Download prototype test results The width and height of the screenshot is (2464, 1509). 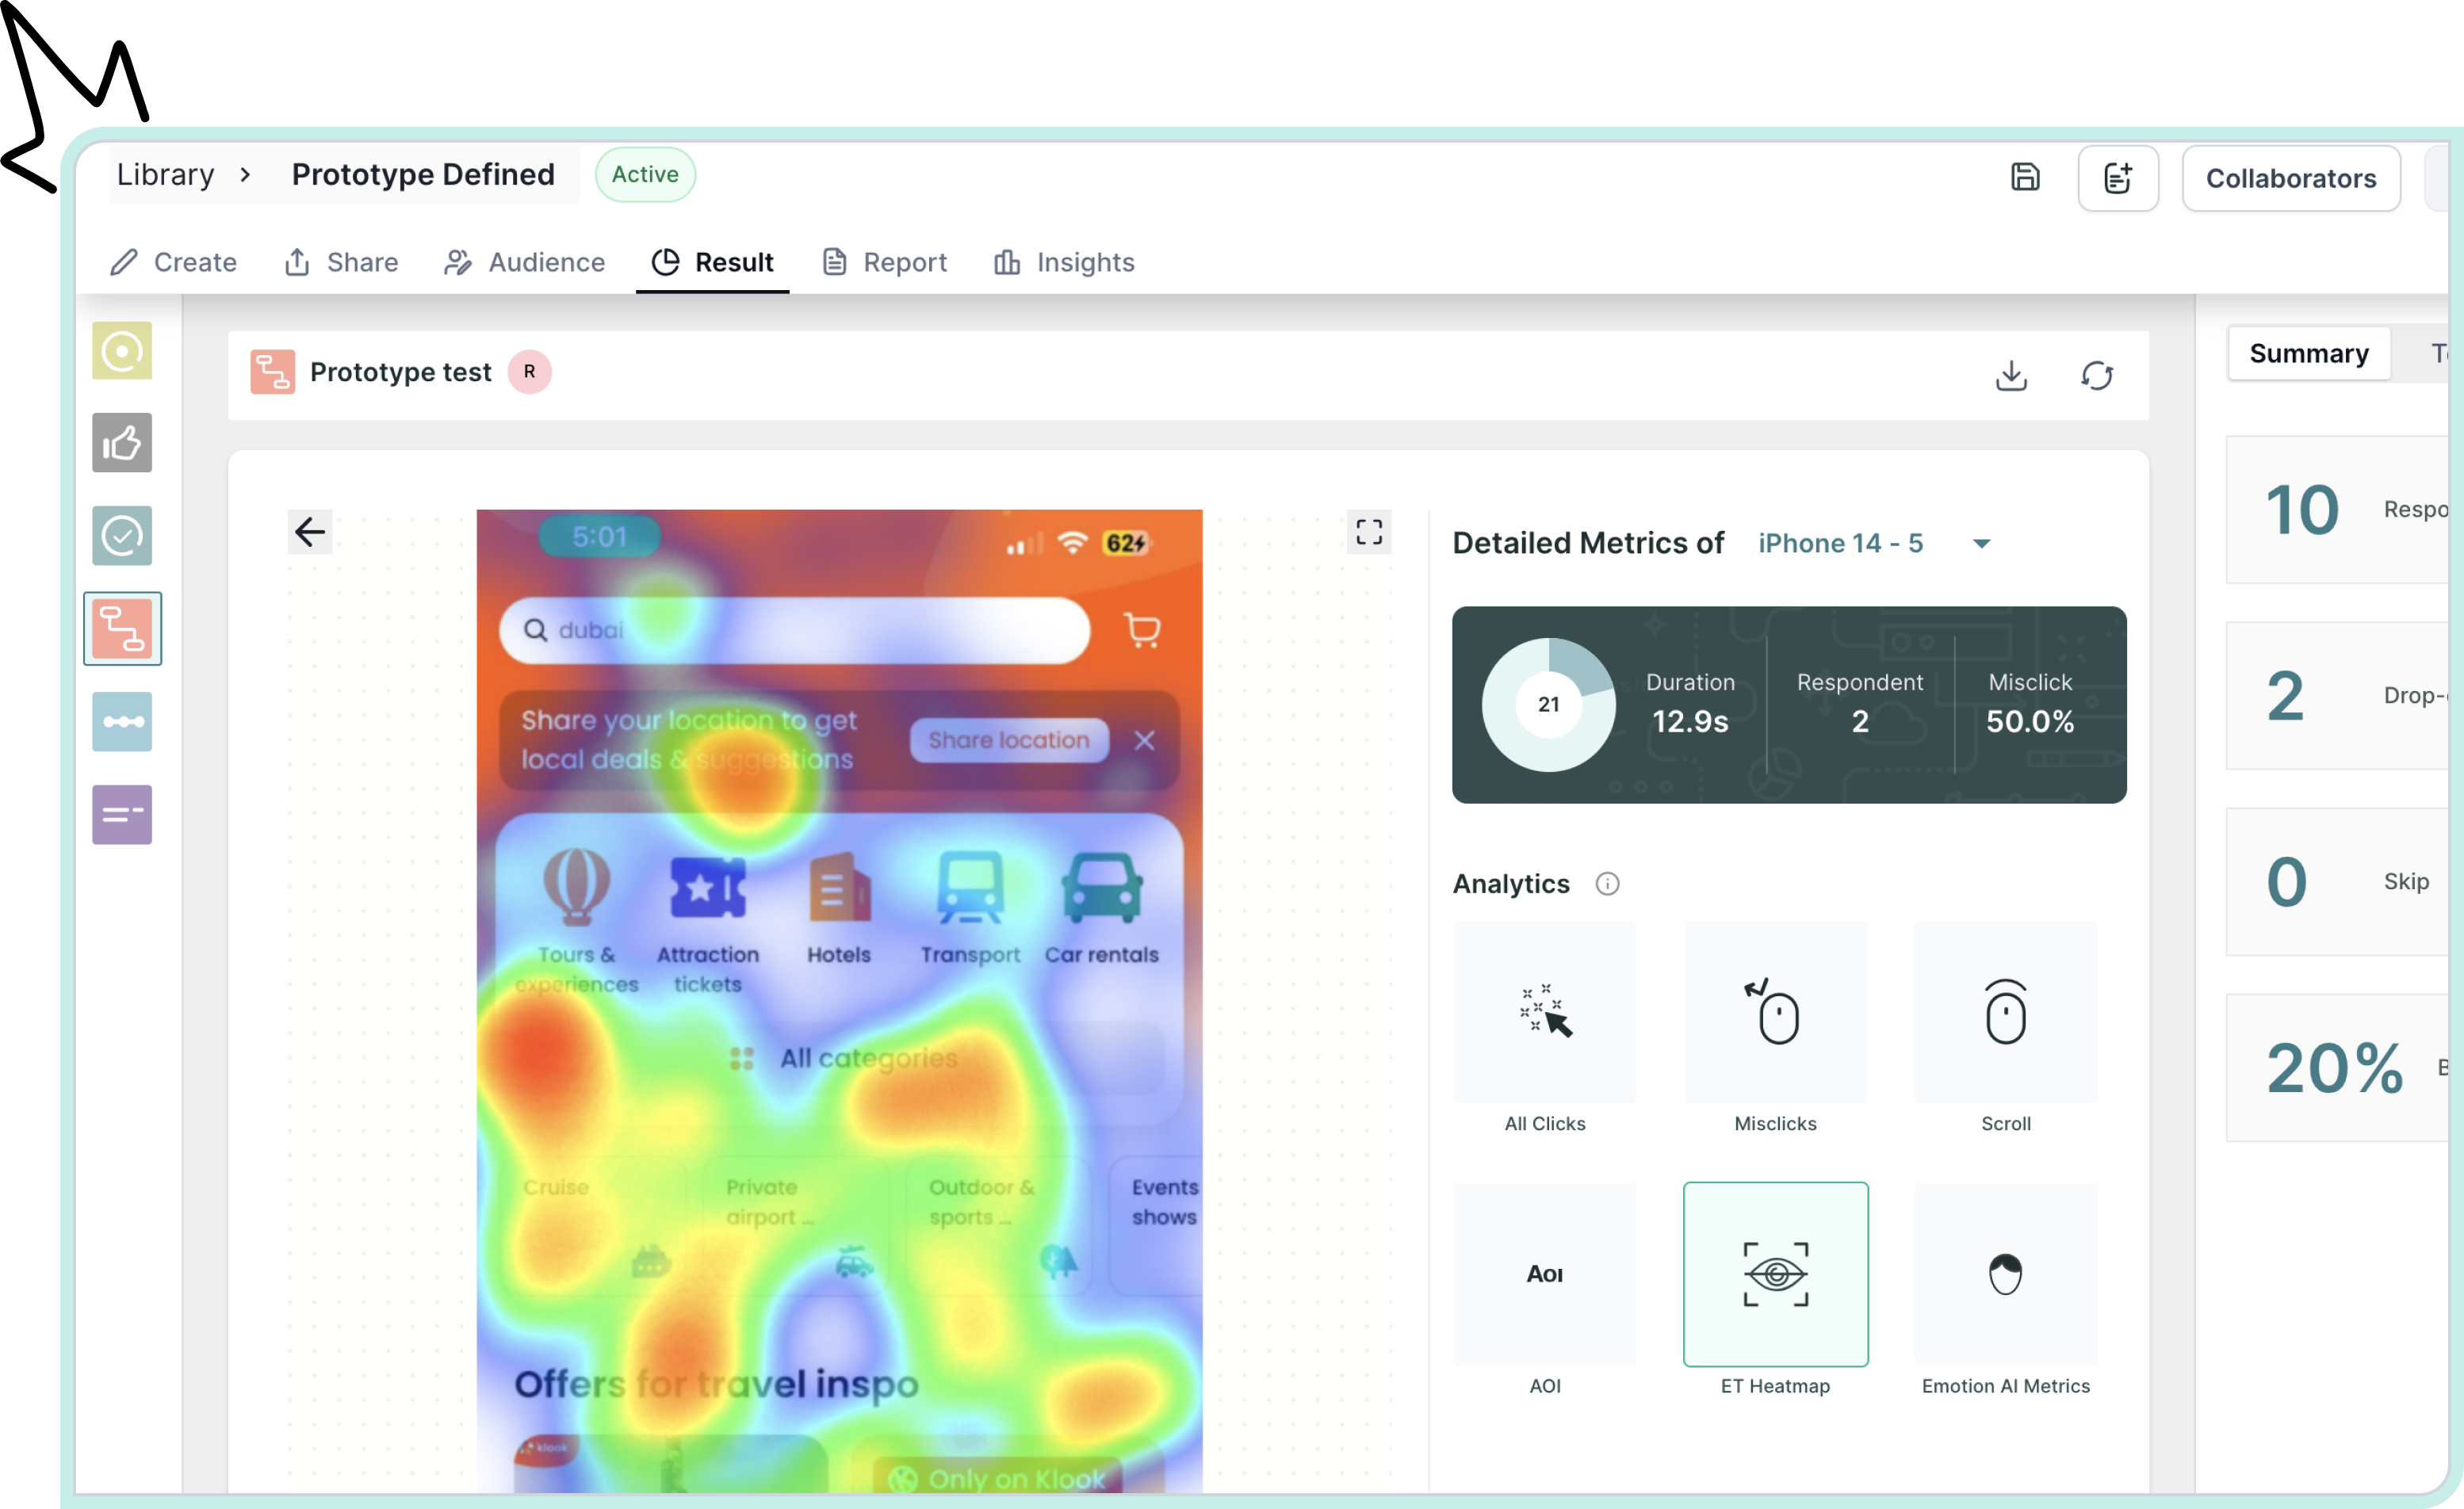(x=2011, y=375)
